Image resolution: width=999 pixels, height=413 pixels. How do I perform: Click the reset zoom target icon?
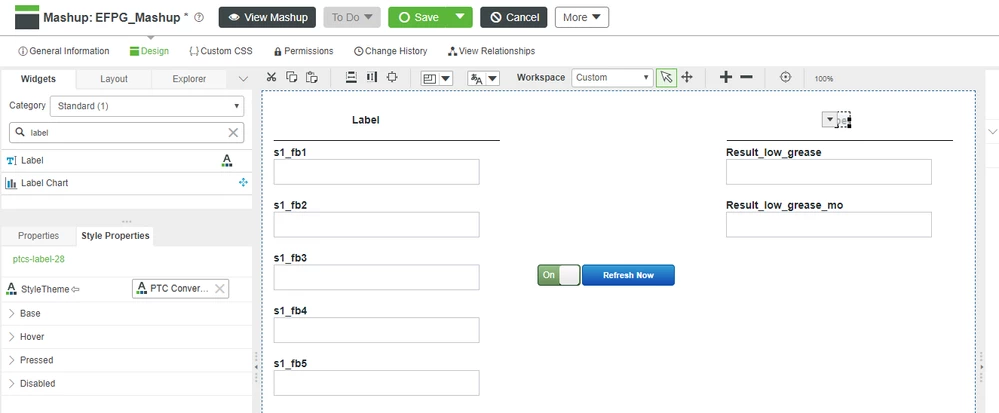(x=786, y=77)
